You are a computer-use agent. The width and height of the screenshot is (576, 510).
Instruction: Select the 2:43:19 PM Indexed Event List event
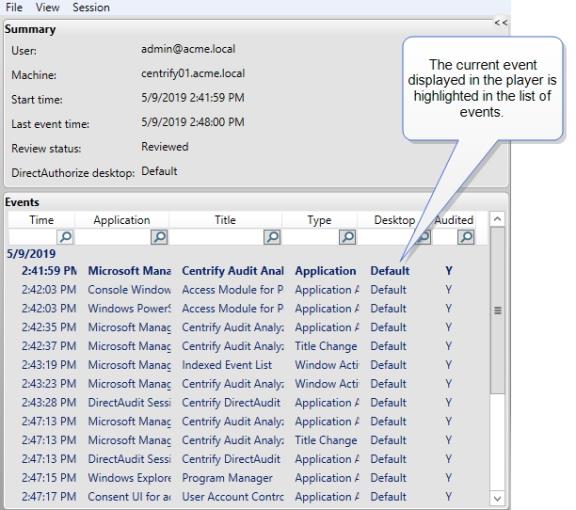(x=248, y=365)
